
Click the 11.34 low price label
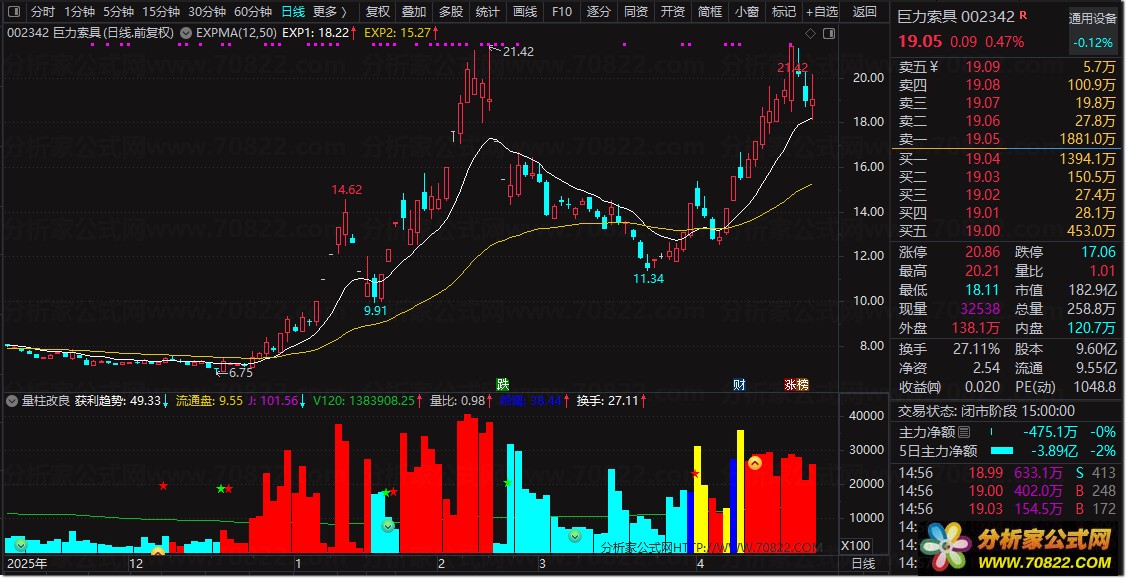click(648, 279)
